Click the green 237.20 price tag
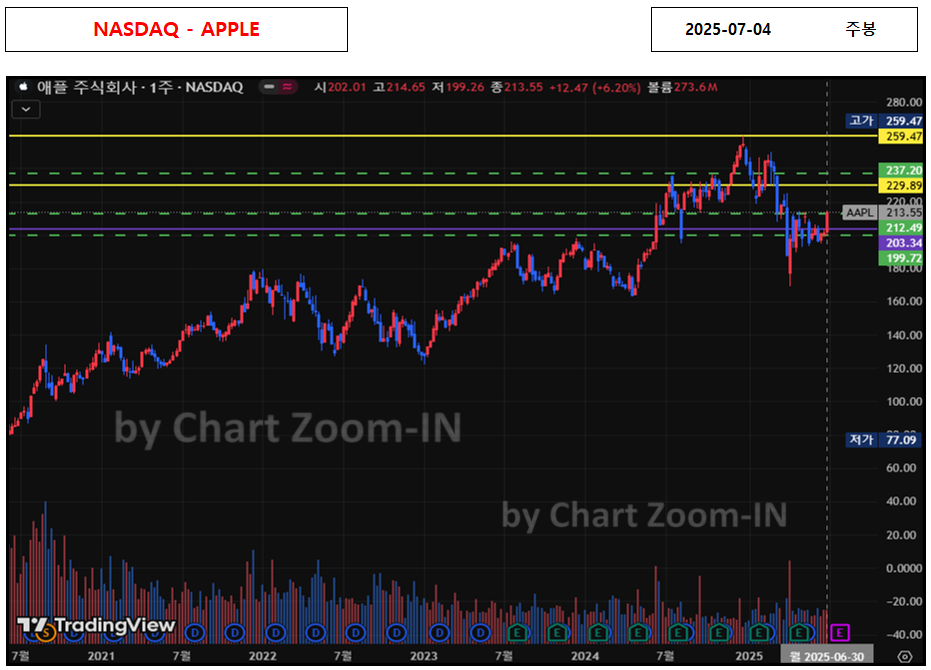Screen dimensions: 931x670 coord(901,170)
